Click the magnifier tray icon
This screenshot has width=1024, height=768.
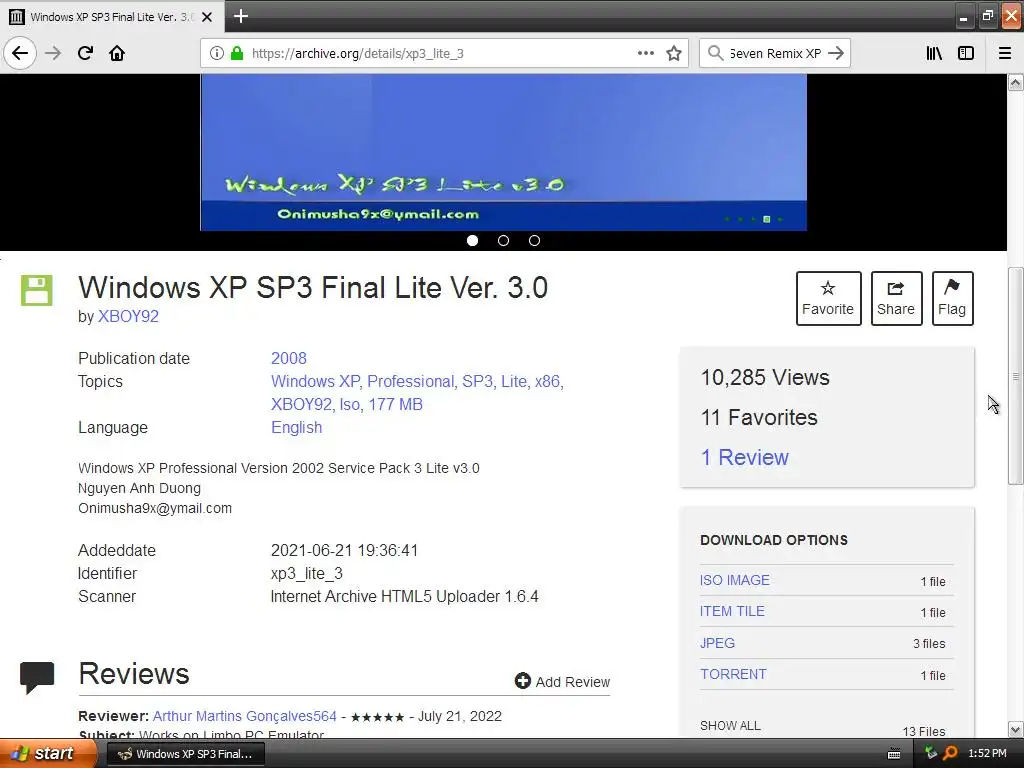pos(950,753)
